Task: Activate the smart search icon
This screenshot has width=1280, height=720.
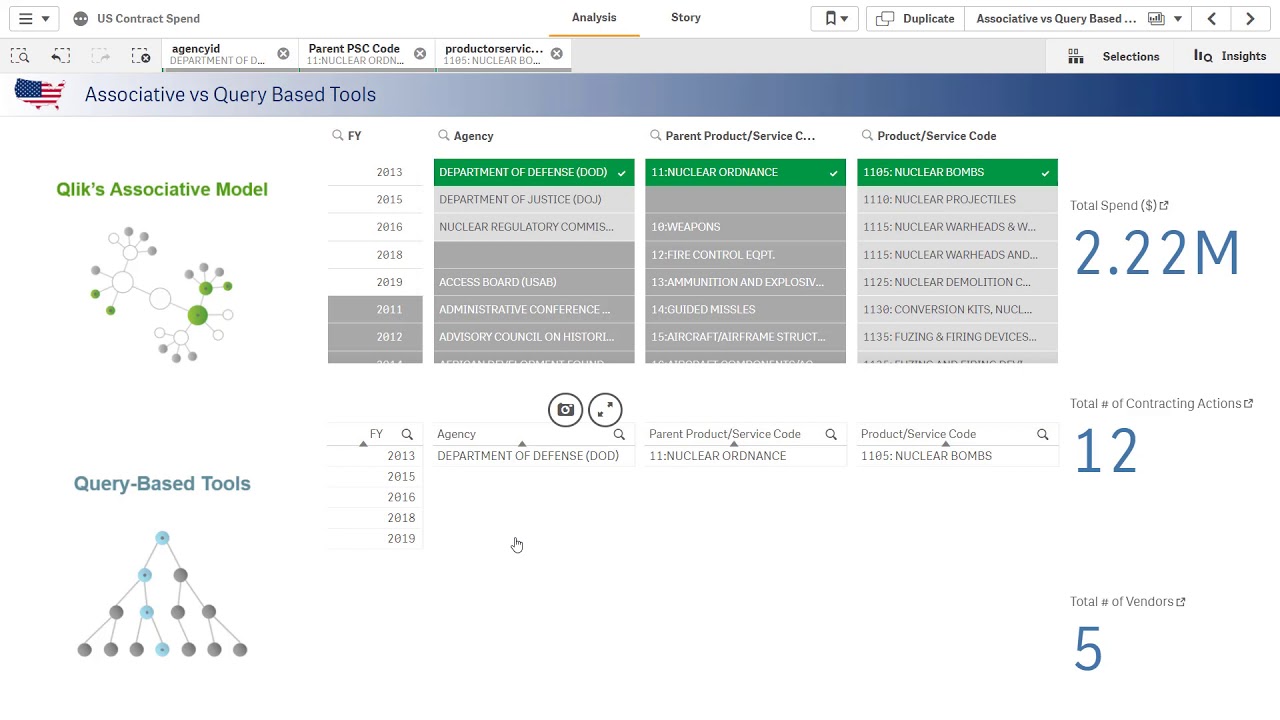Action: (20, 56)
